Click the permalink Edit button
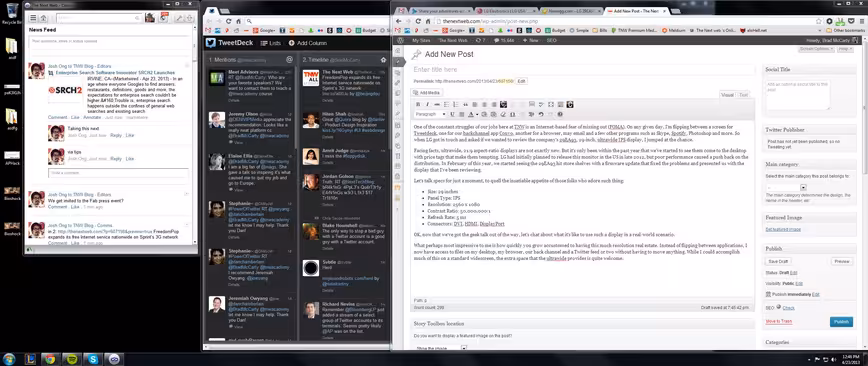The height and width of the screenshot is (366, 868). [521, 81]
